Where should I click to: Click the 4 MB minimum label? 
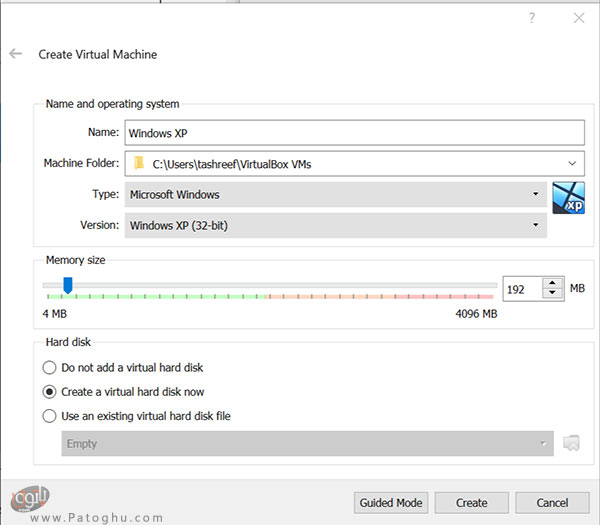click(55, 314)
